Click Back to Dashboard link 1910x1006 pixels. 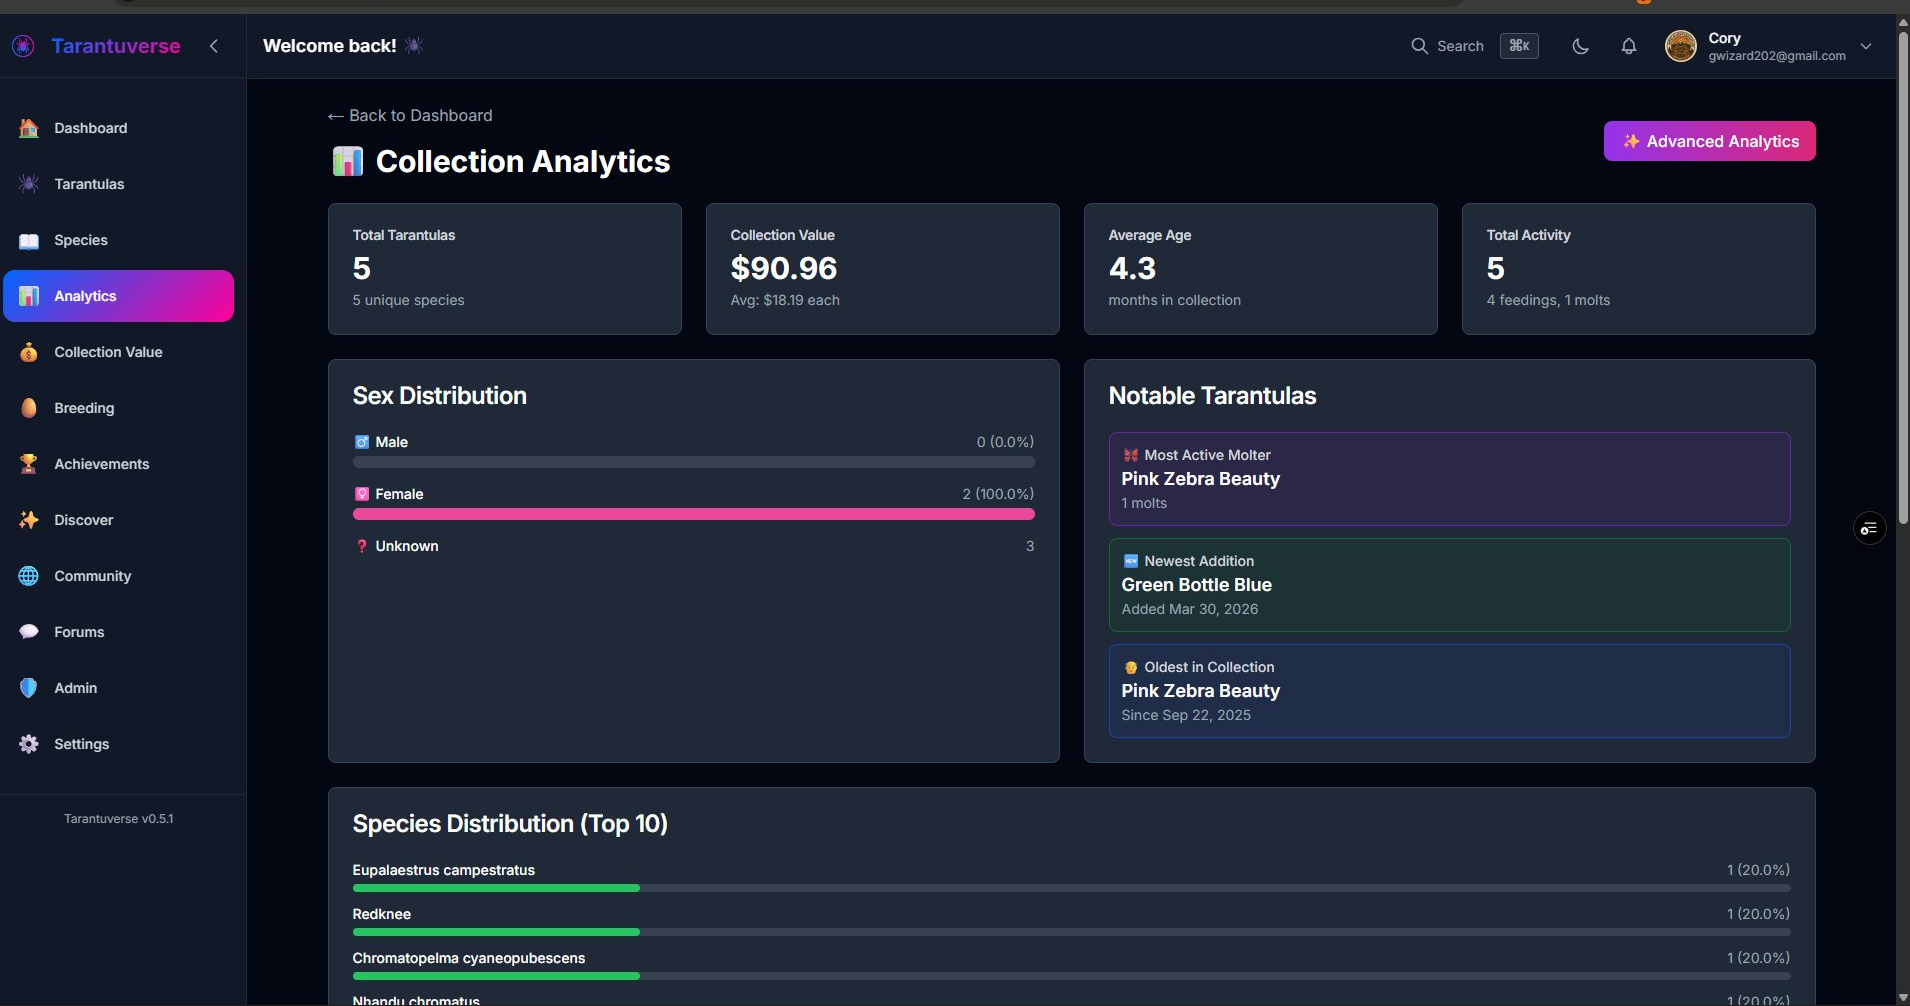click(410, 115)
